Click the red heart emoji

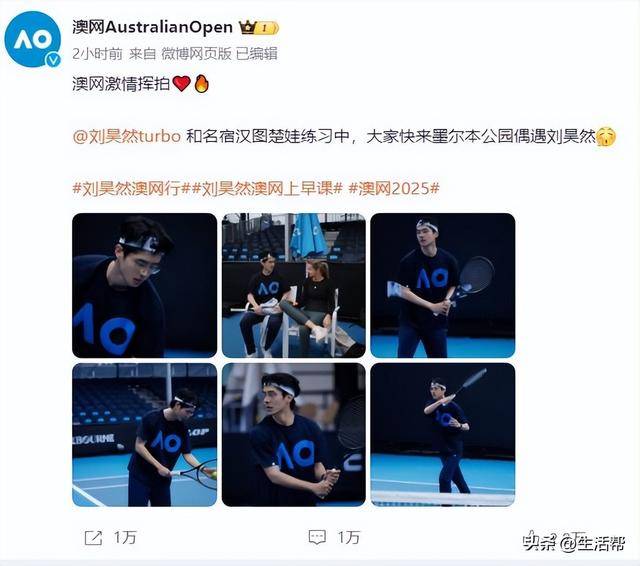coord(182,84)
